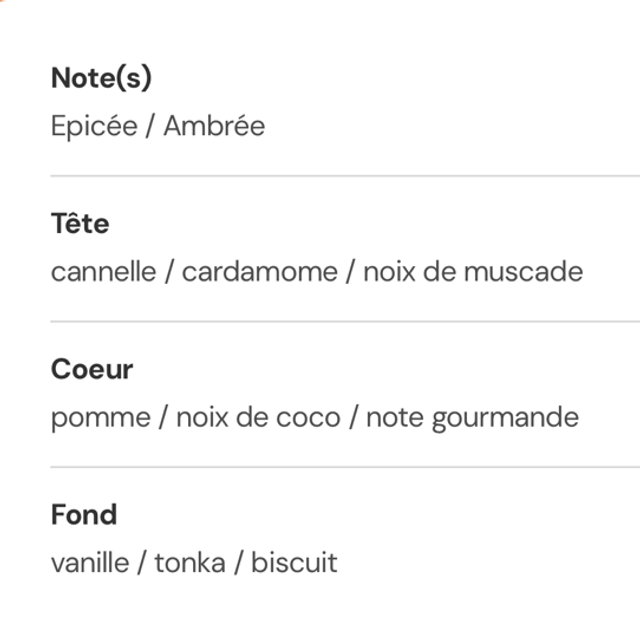The height and width of the screenshot is (640, 640).
Task: Click the note gourmande text
Action: point(471,417)
